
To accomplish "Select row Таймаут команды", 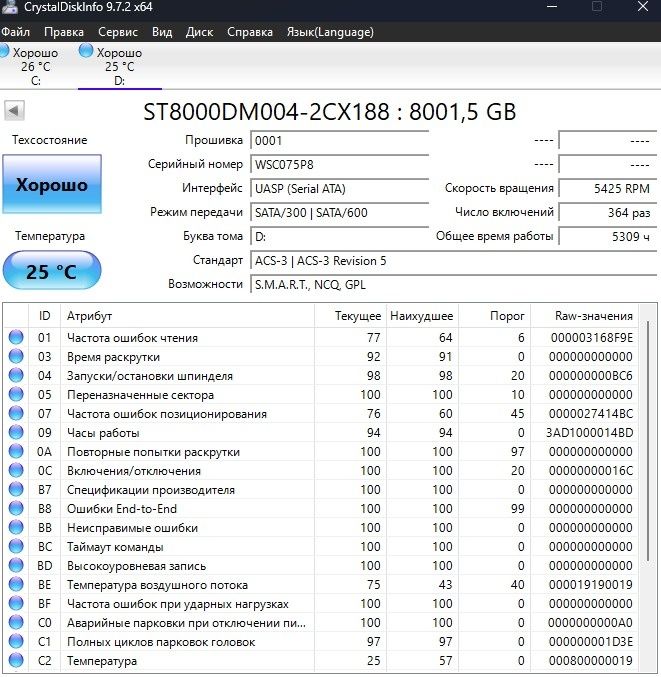I will coord(321,547).
